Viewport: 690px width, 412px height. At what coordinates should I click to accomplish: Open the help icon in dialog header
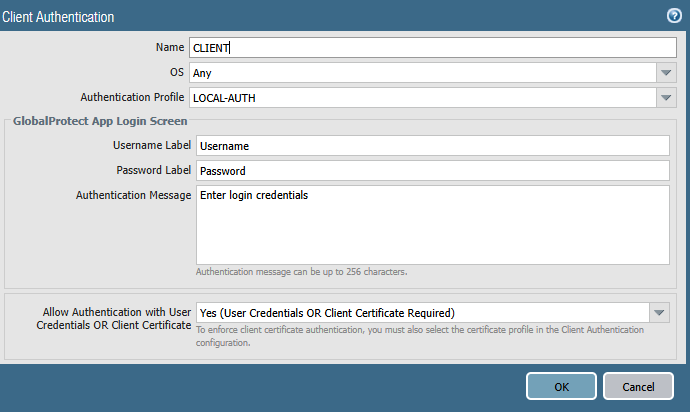(674, 16)
